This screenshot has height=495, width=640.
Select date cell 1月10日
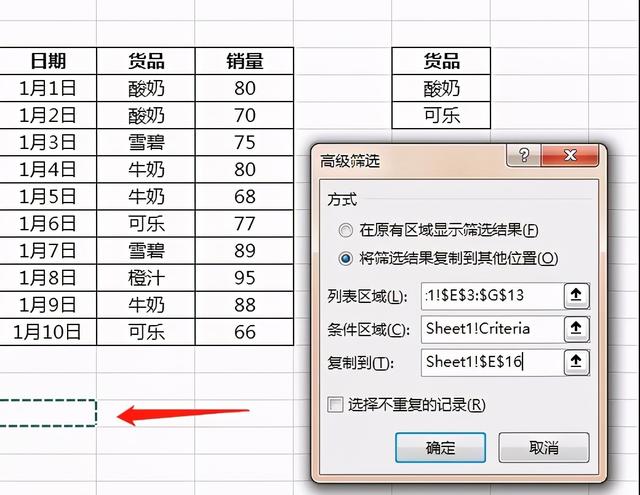point(48,332)
